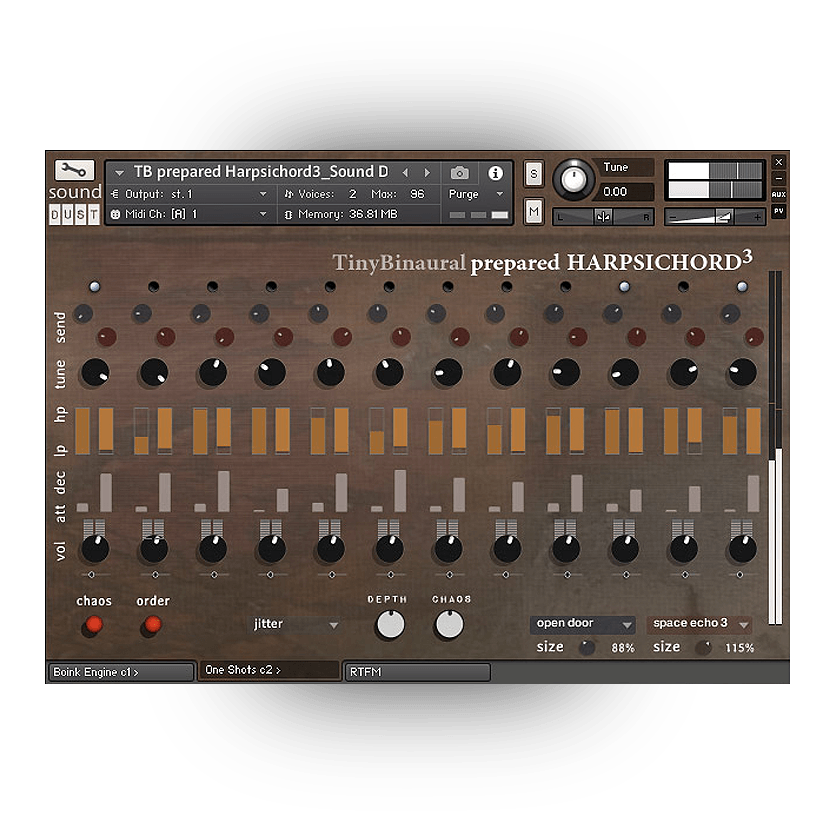Screen dimensions: 836x836
Task: Open the open door reverb dropdown
Action: [582, 623]
